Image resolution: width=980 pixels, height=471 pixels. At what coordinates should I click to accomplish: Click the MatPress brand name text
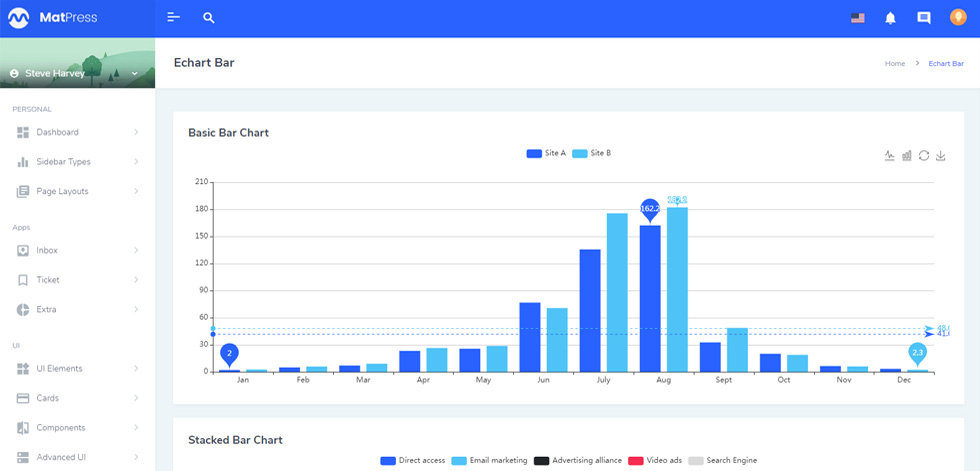tap(68, 18)
